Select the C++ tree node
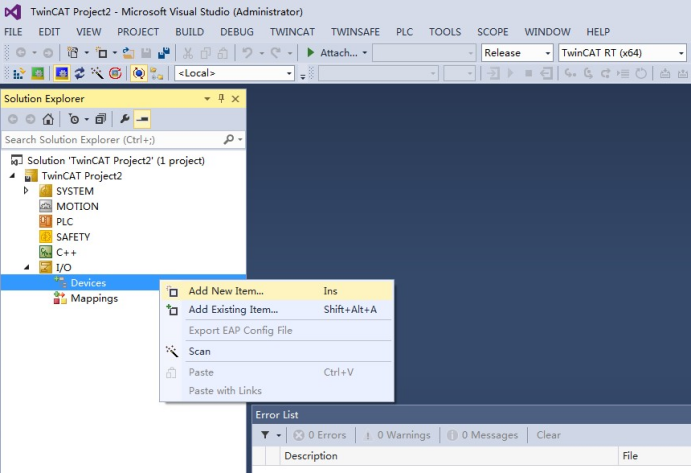 click(x=66, y=252)
